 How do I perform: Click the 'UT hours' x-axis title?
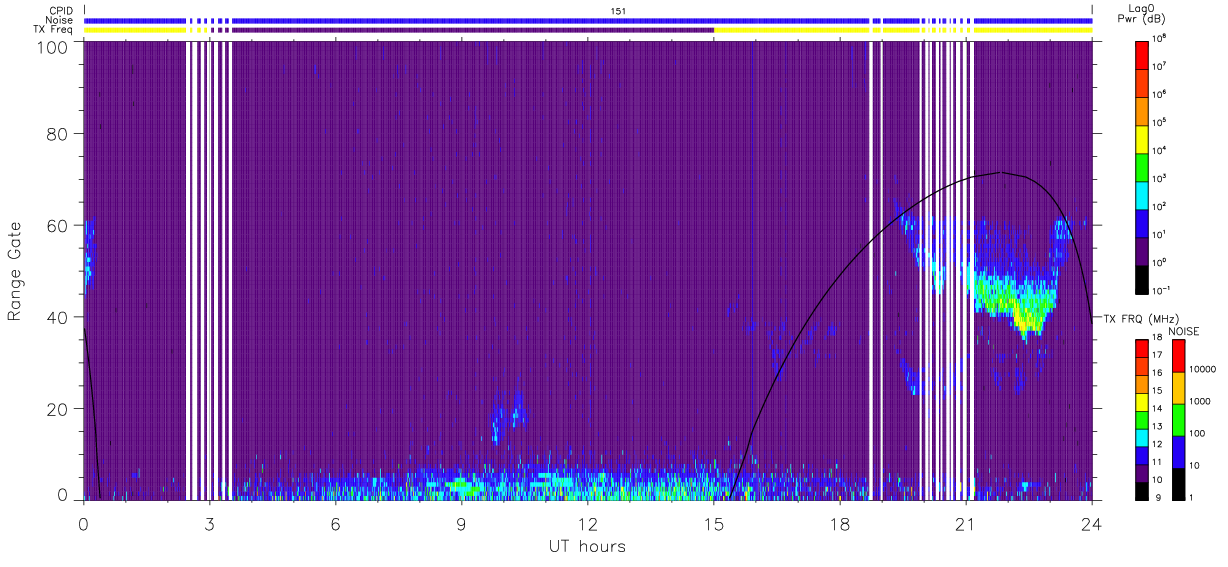(587, 546)
